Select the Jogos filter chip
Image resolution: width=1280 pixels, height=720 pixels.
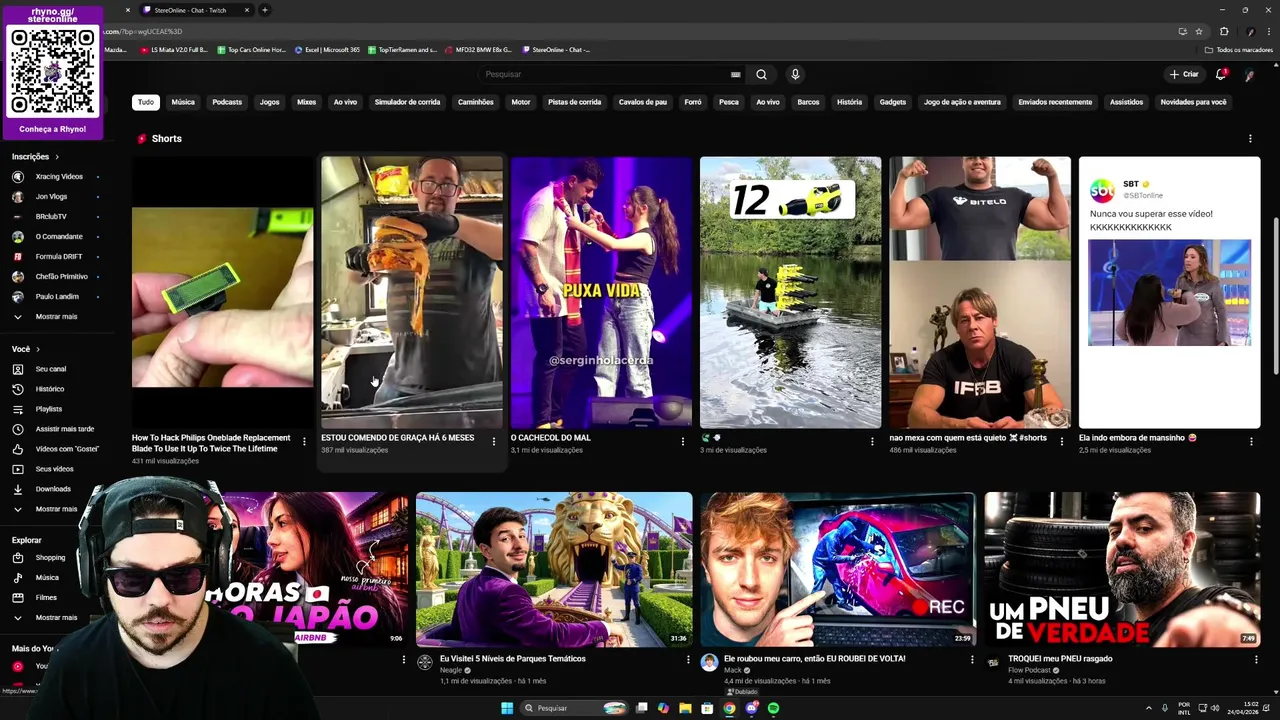[x=270, y=102]
